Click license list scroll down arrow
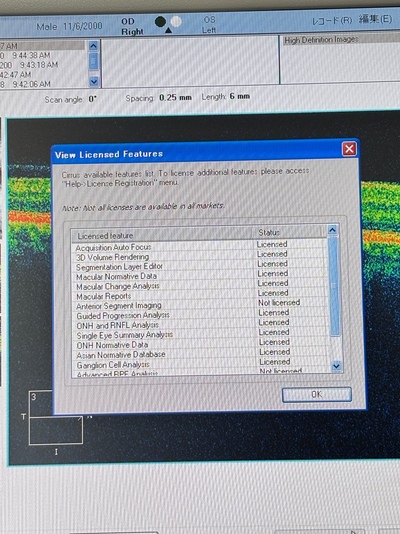This screenshot has width=400, height=534. click(x=336, y=366)
